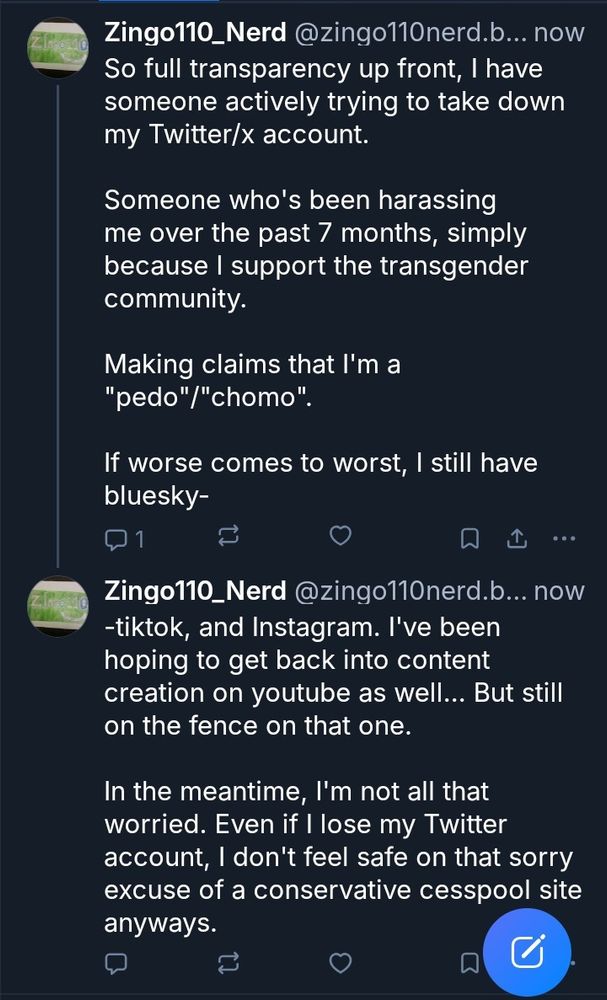This screenshot has height=1000, width=607.
Task: Open Zingo110_Nerd display name on second post
Action: coord(195,591)
